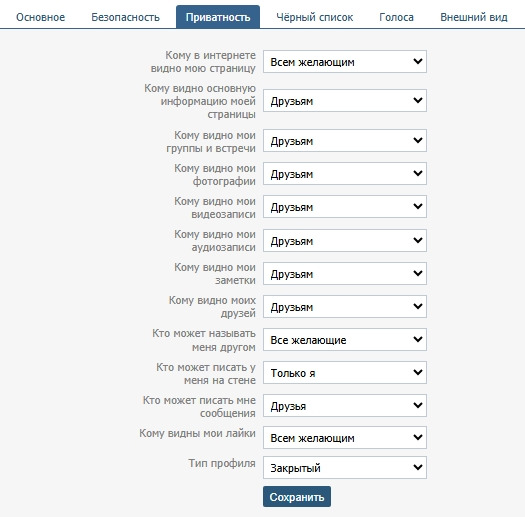Open the groups and meetings visibility dropdown

345,141
